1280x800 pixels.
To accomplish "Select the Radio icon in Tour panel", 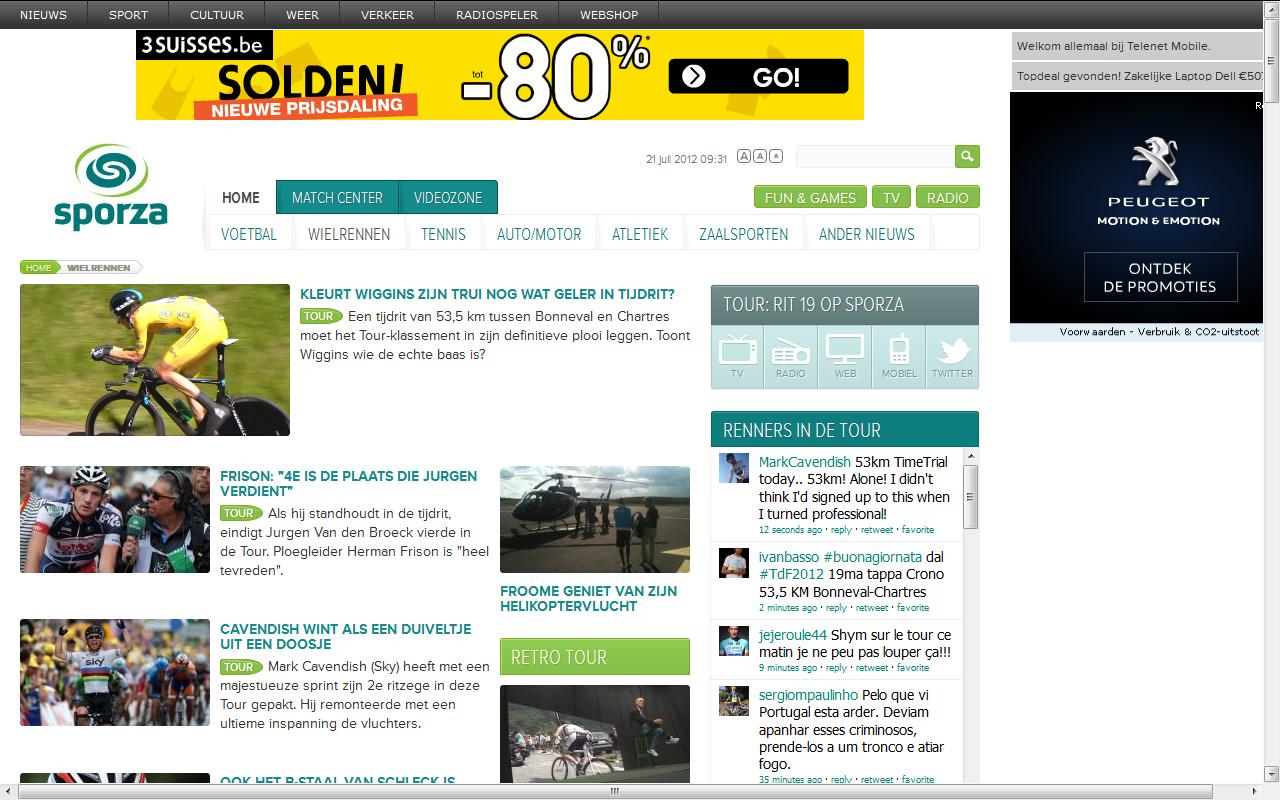I will [x=791, y=351].
